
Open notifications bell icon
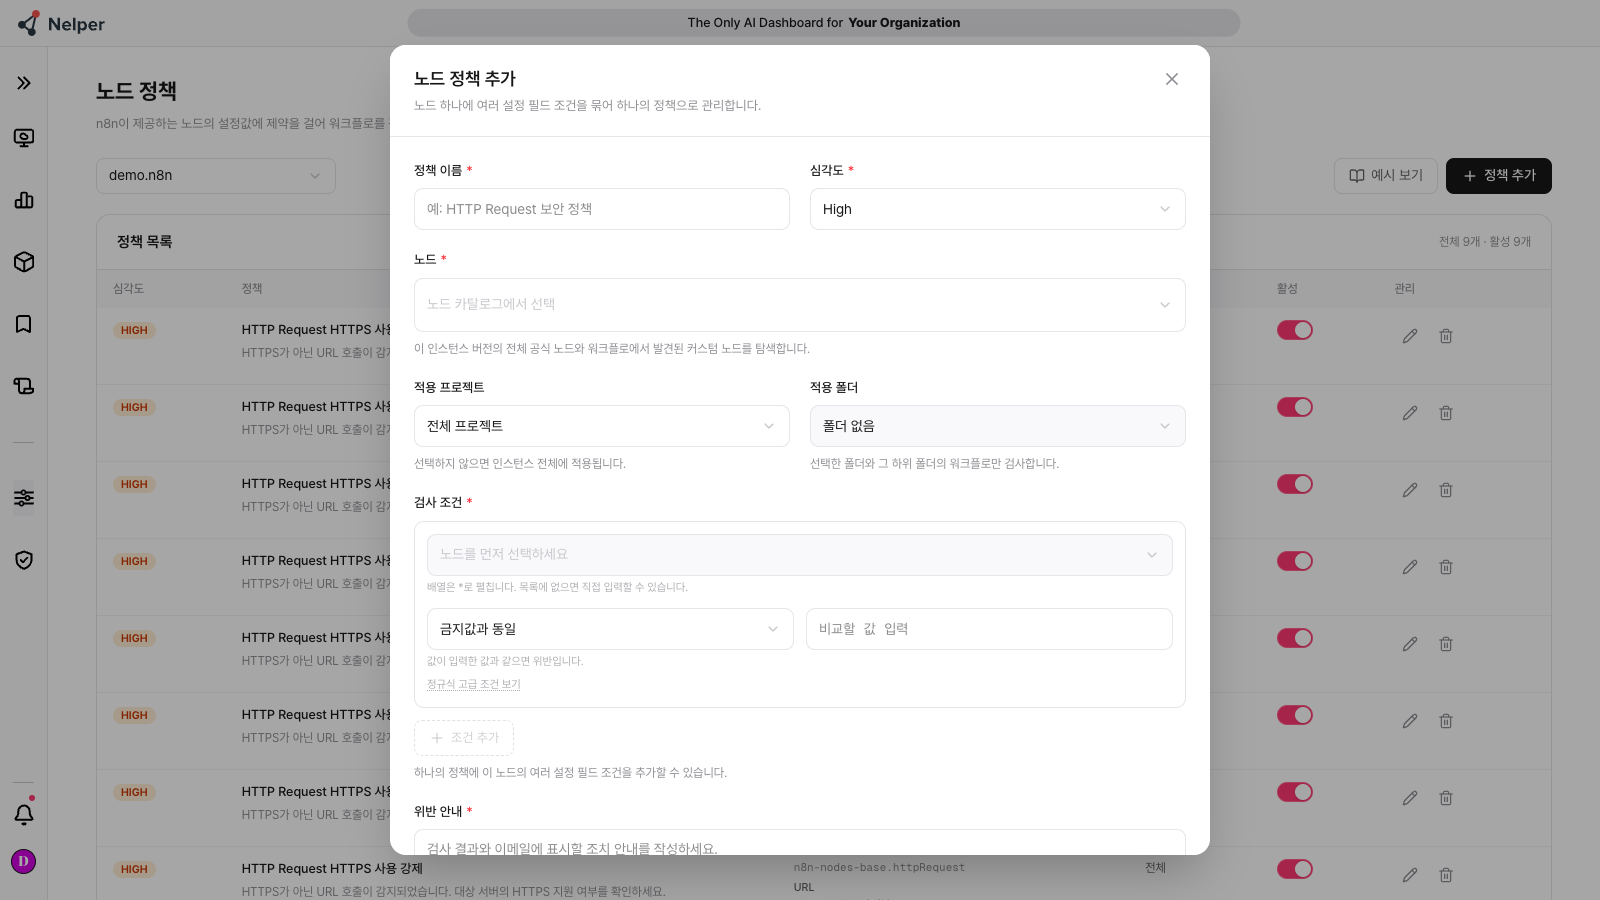[24, 814]
